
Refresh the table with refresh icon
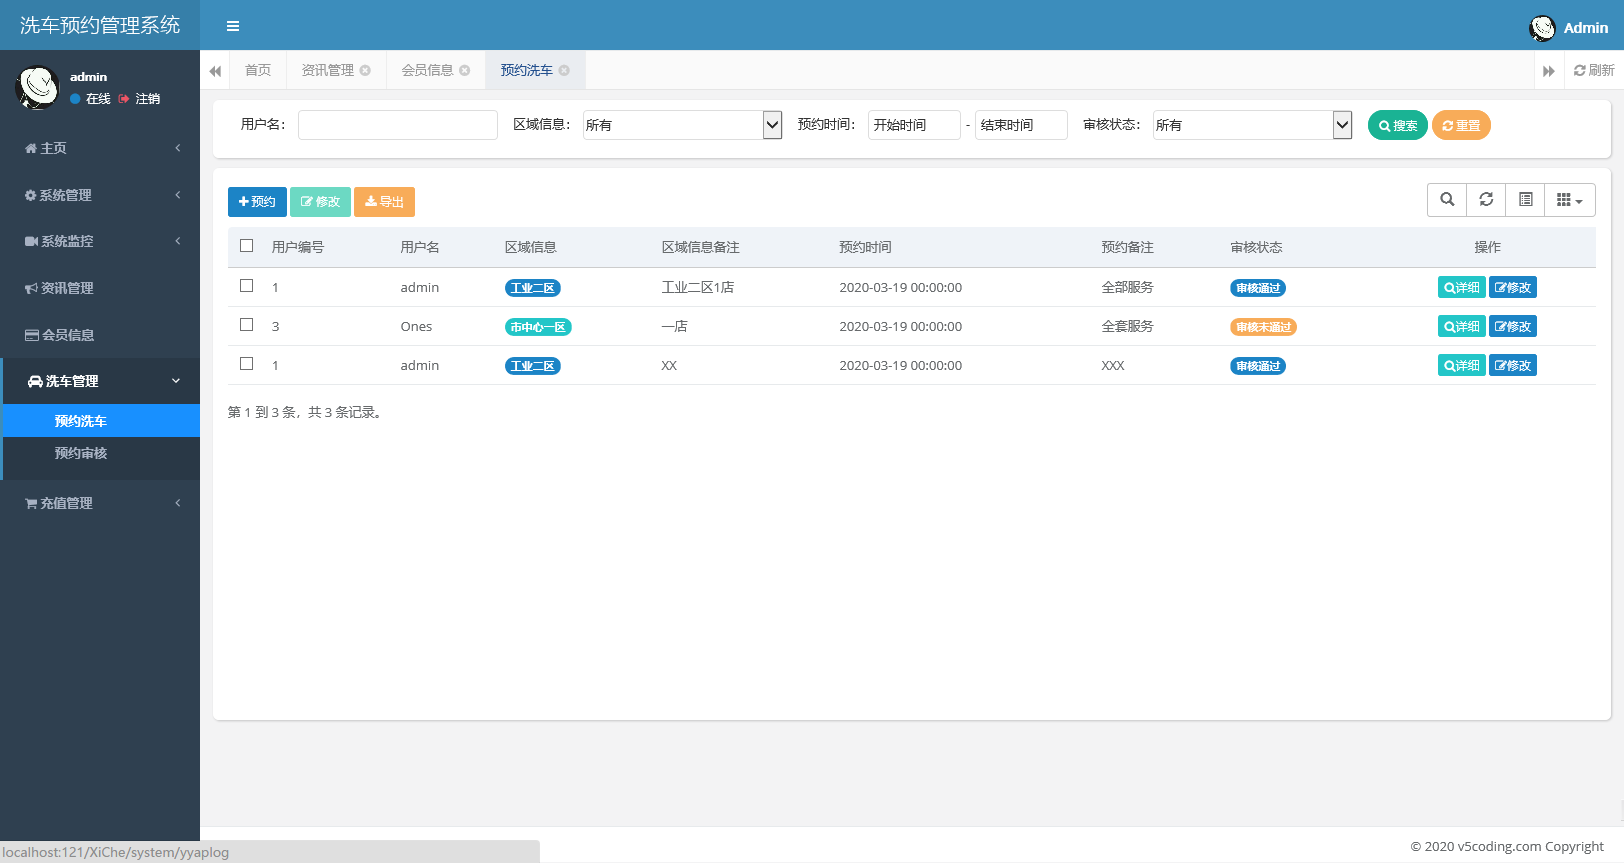point(1486,200)
